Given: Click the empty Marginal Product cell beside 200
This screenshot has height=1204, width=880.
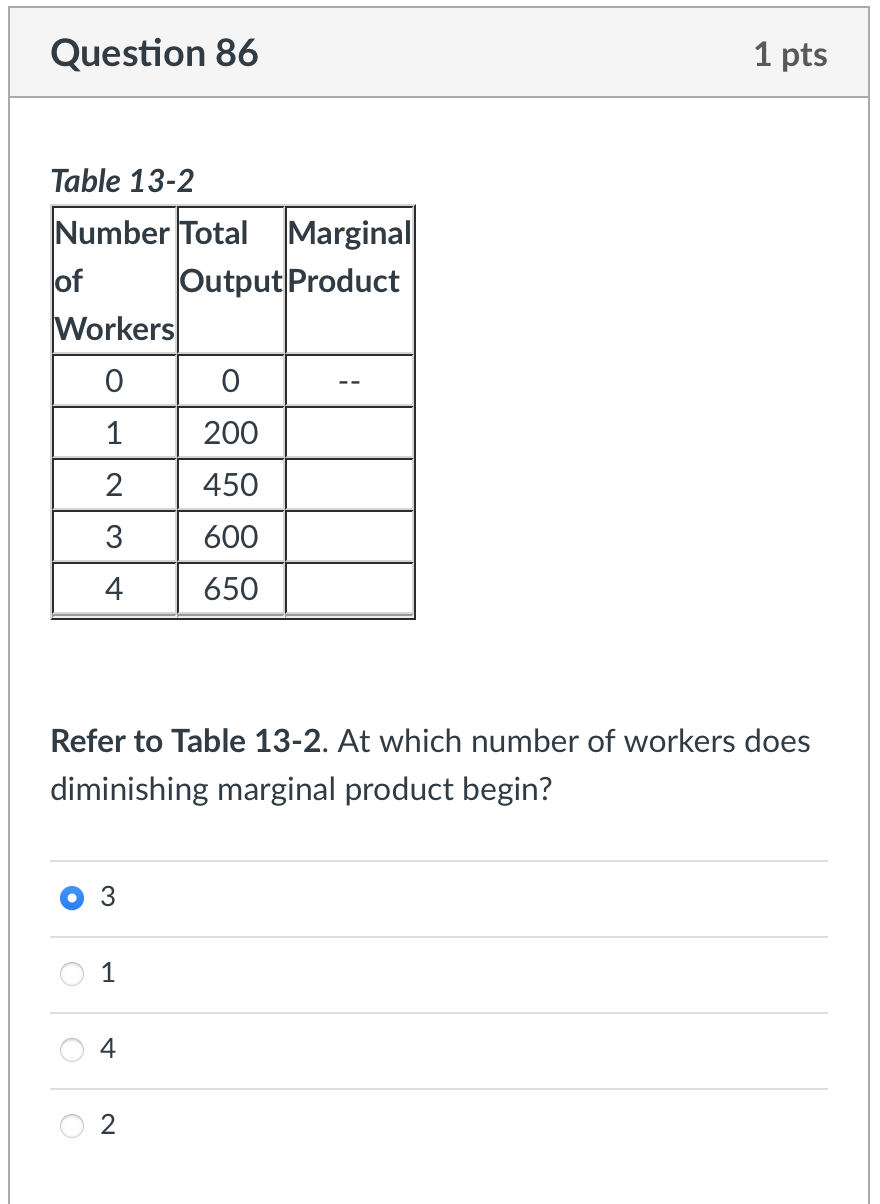Looking at the screenshot, I should tap(348, 432).
